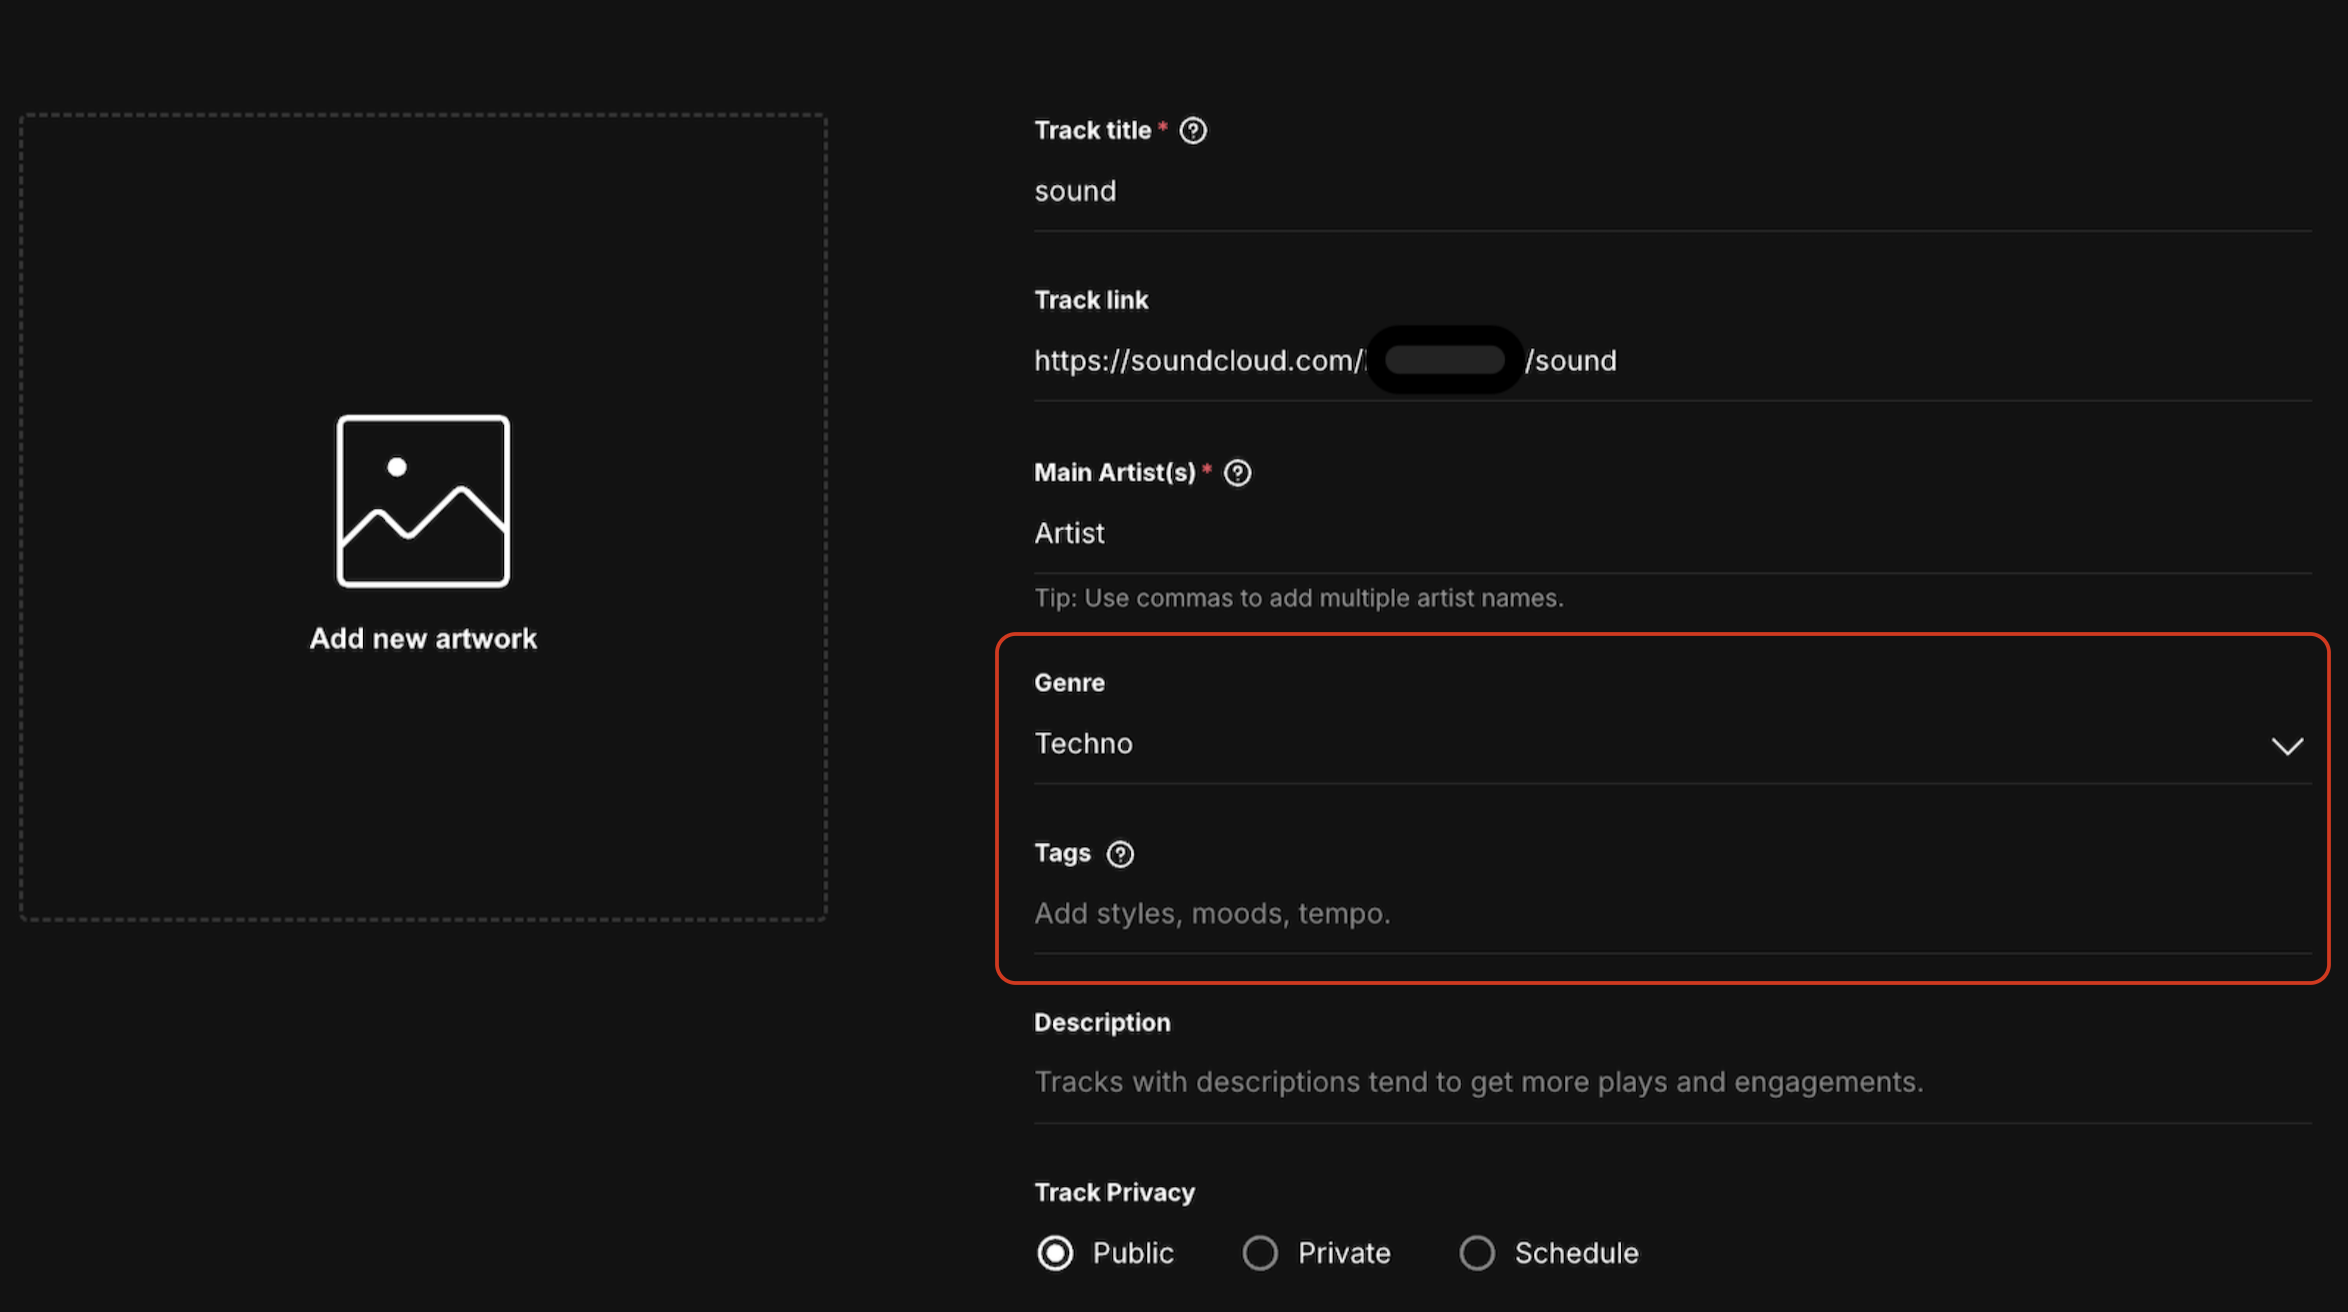Choose Schedule track privacy
The width and height of the screenshot is (2348, 1312).
coord(1477,1252)
